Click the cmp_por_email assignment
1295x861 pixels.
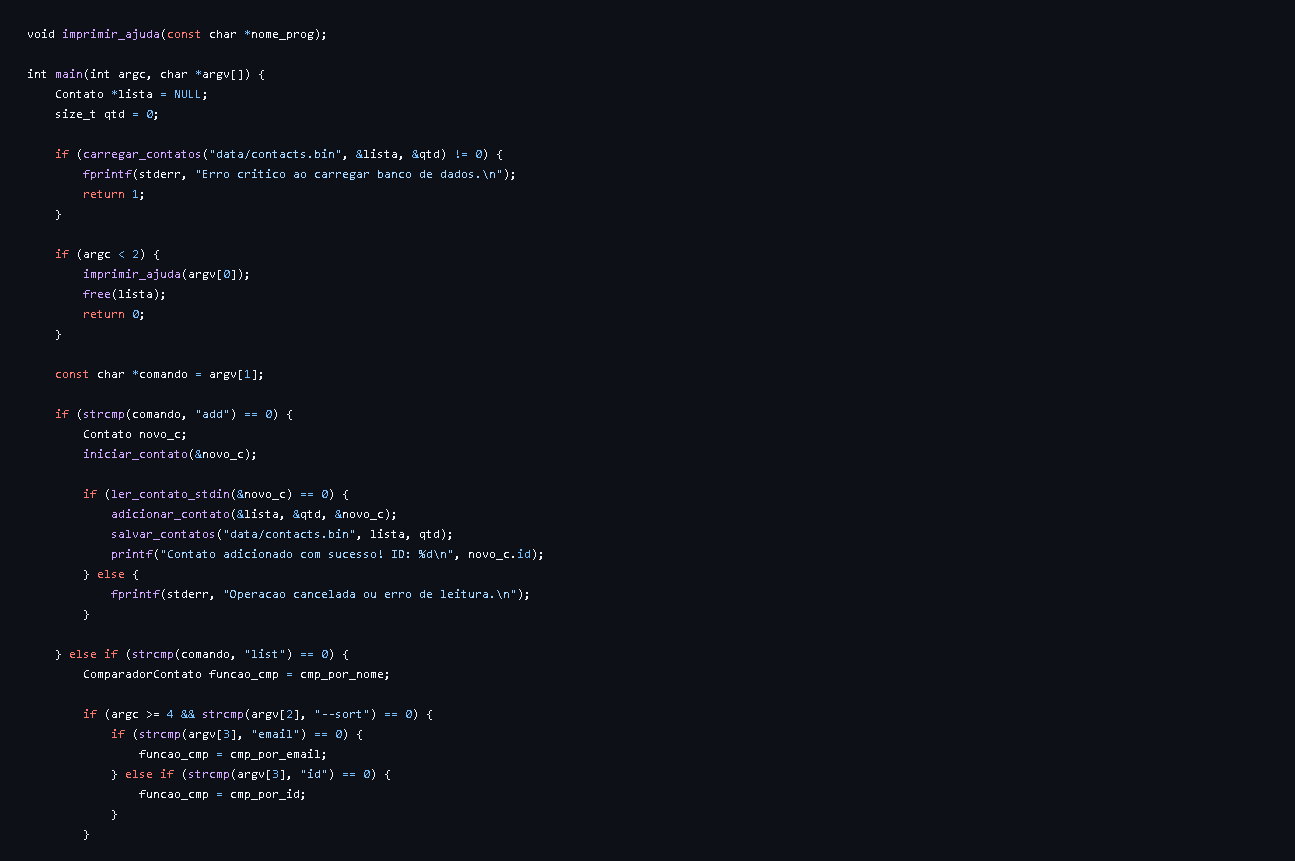coord(233,754)
